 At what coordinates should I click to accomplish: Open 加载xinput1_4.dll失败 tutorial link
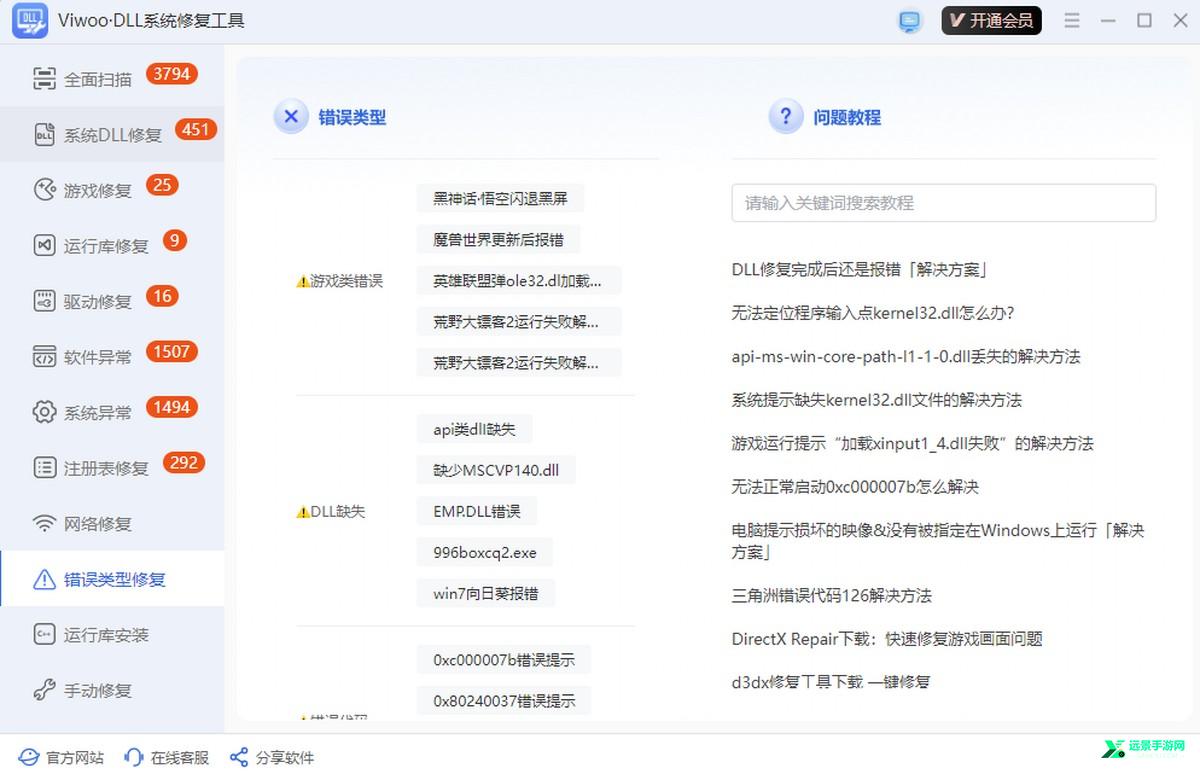pos(913,443)
